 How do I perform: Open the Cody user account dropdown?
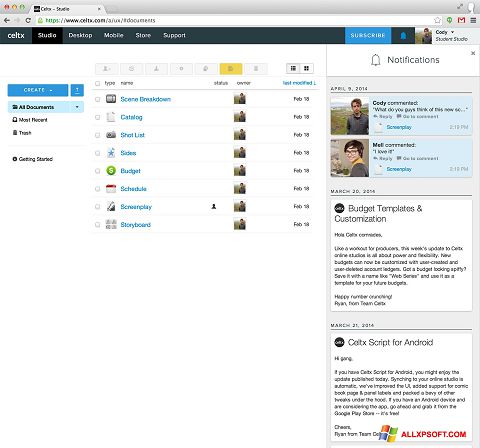452,32
